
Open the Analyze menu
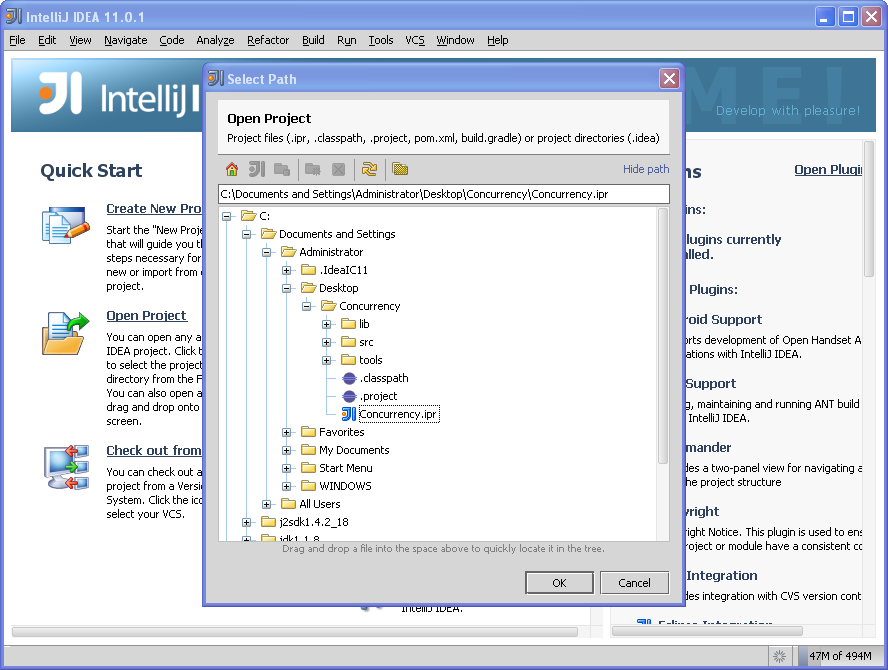tap(215, 40)
